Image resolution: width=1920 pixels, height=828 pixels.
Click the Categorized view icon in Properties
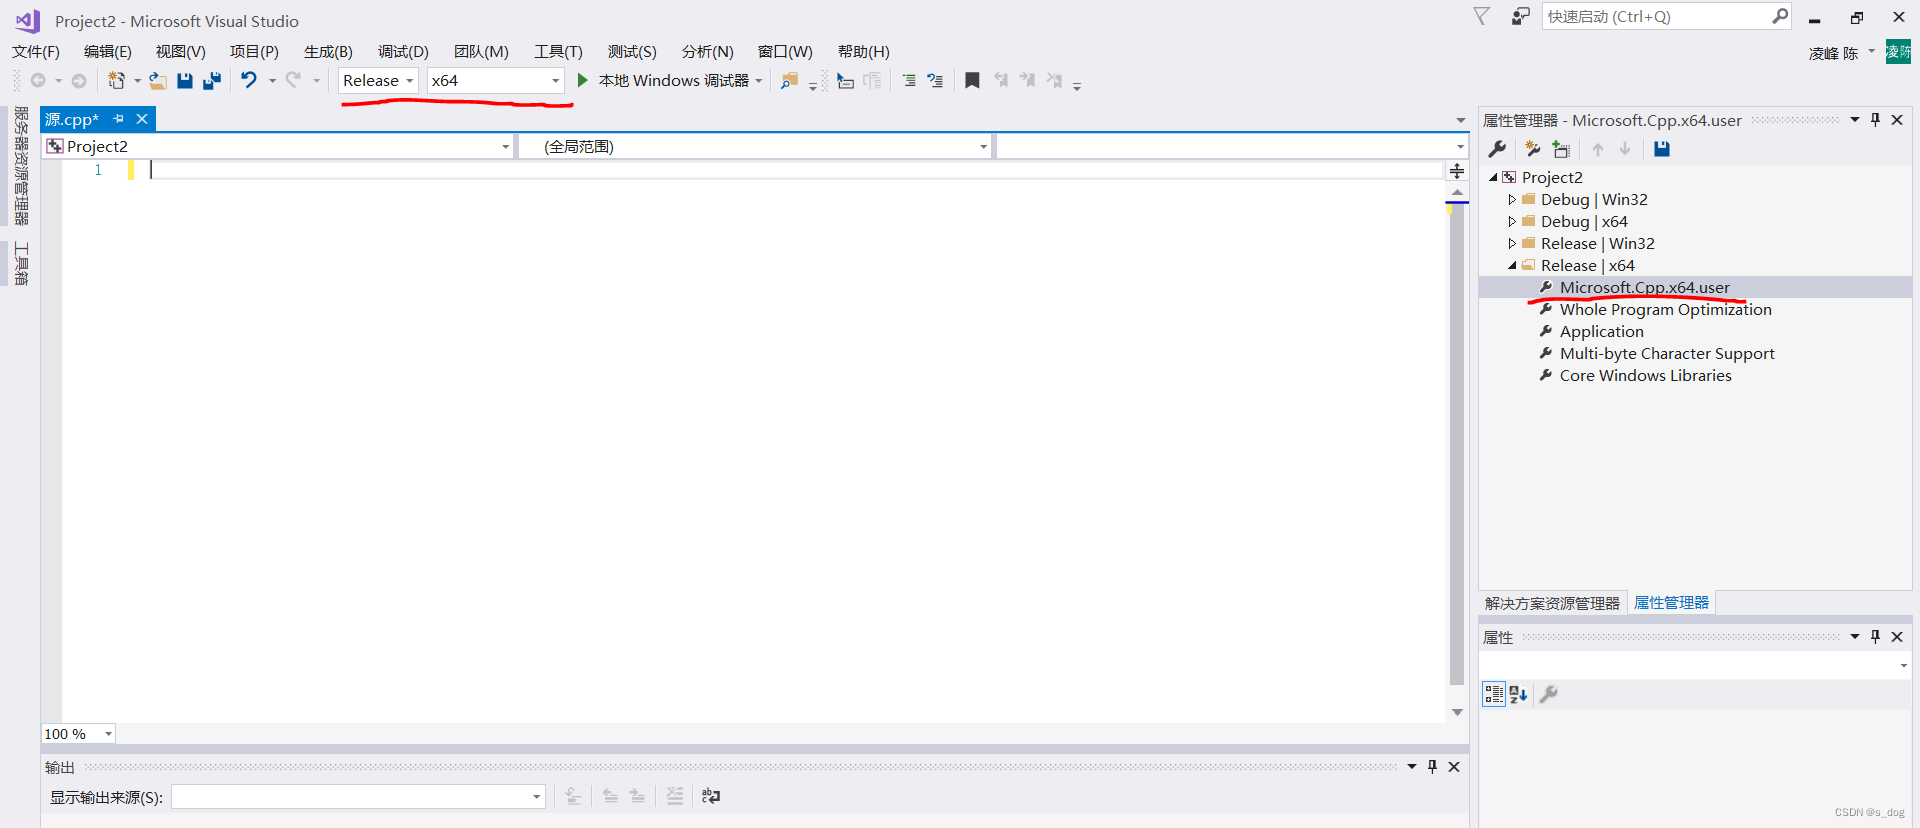(1494, 694)
